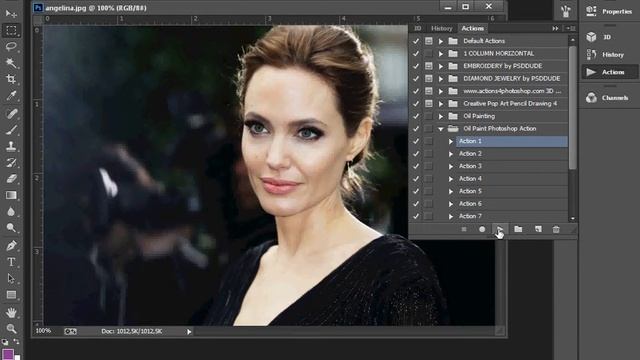Select the Rectangular Marquee tool
Viewport: 640px width, 360px height.
tap(11, 31)
